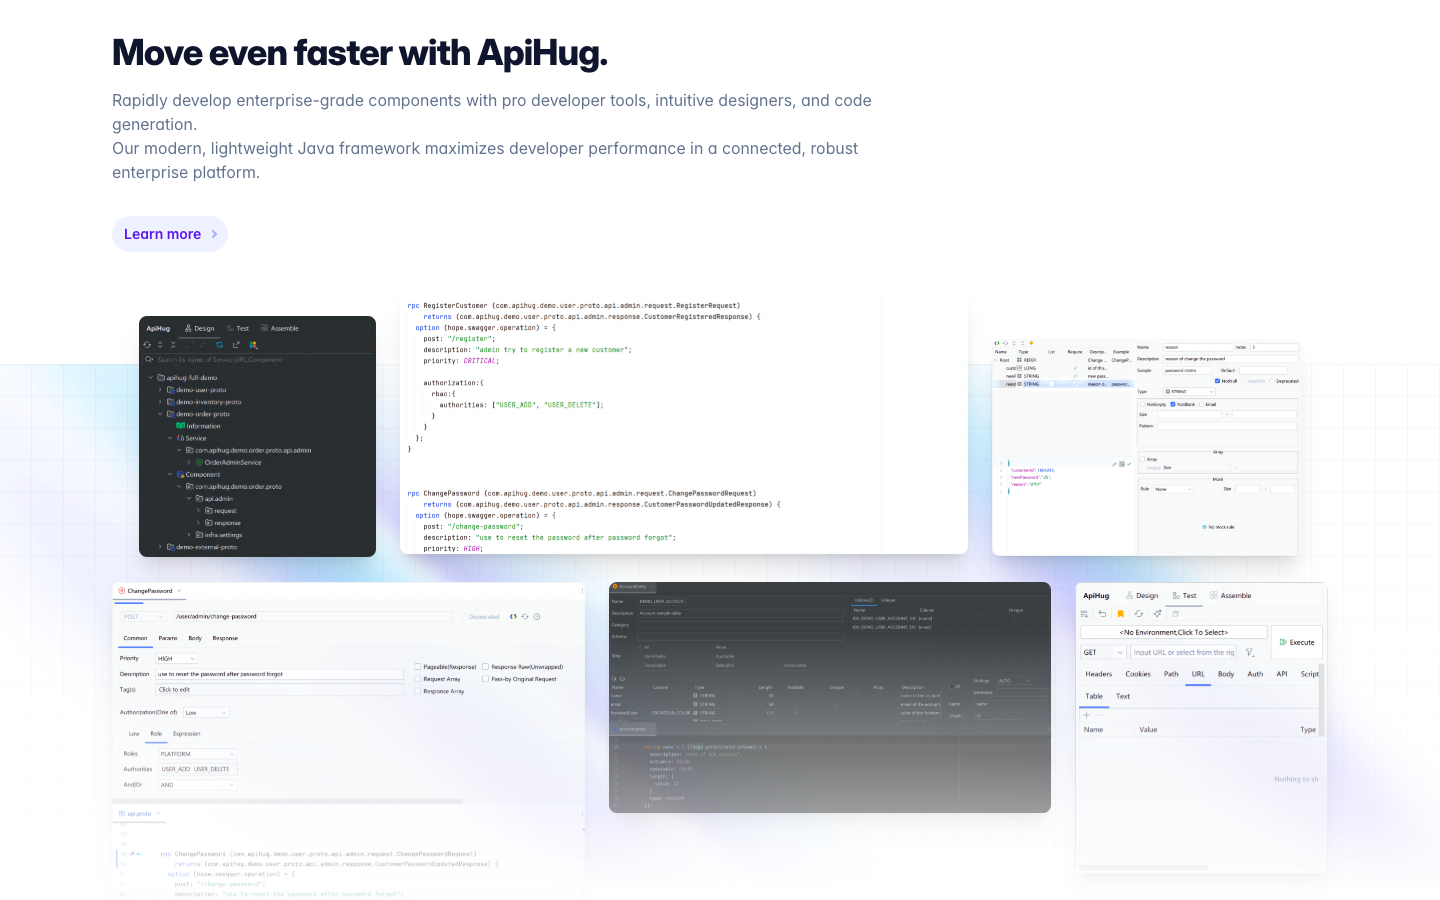Click the add-request icon in Test panel toolbar
1440x900 pixels.
[x=1085, y=614]
